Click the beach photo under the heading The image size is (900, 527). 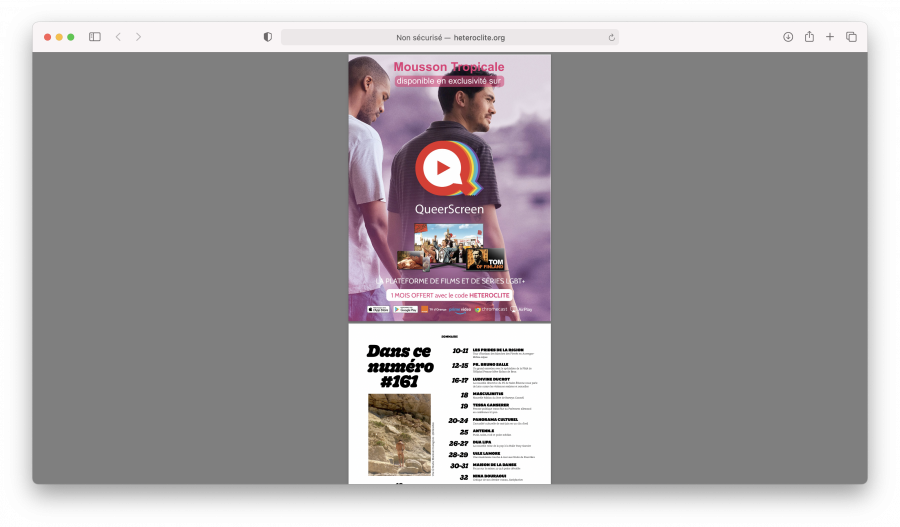coord(399,434)
